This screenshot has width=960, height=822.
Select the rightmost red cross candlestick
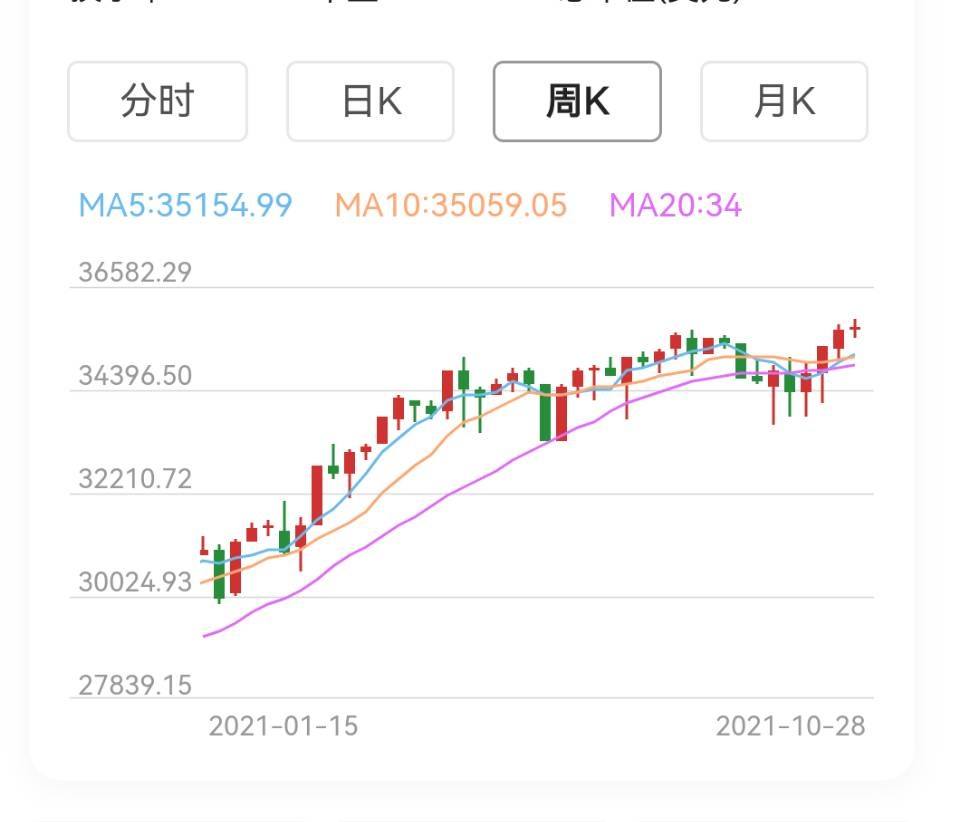855,327
